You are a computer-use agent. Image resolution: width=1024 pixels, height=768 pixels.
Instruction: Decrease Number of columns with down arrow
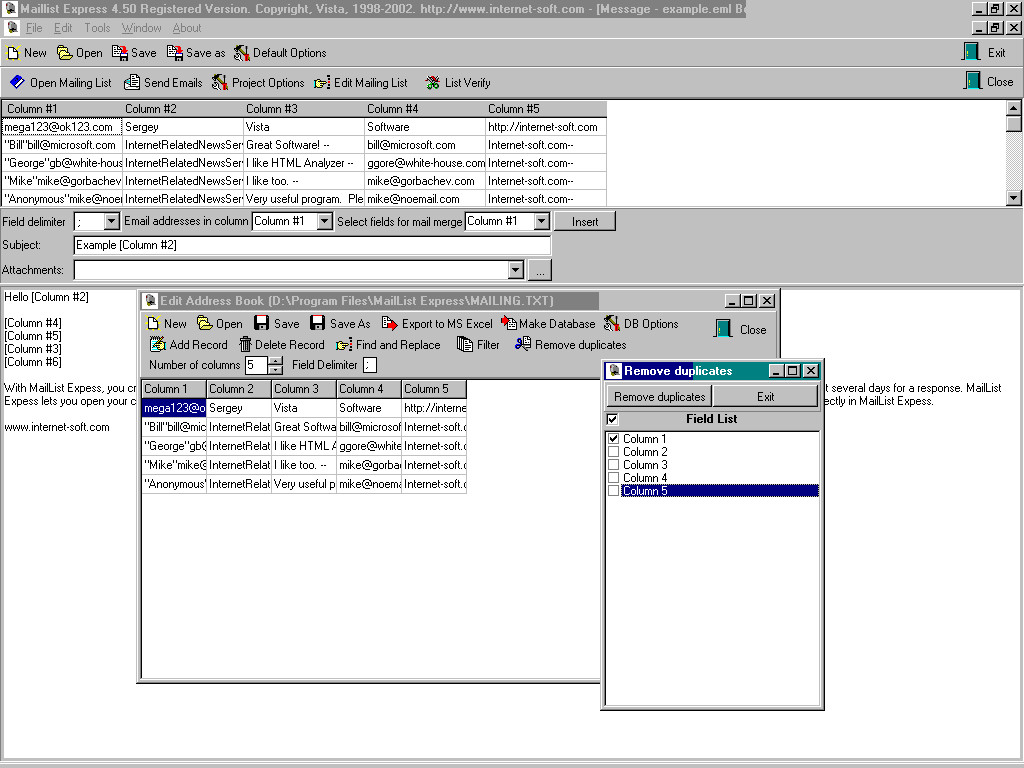[276, 370]
